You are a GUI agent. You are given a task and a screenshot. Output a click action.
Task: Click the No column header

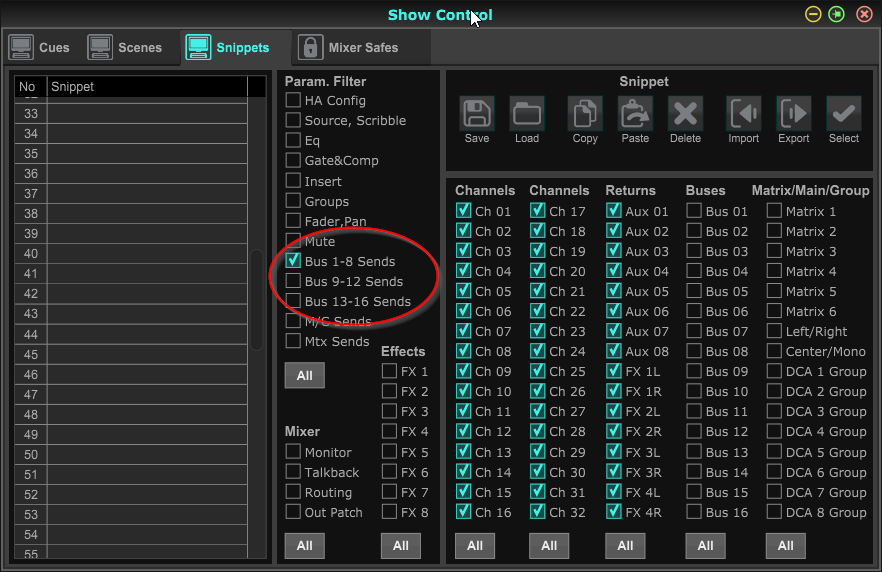pos(31,87)
